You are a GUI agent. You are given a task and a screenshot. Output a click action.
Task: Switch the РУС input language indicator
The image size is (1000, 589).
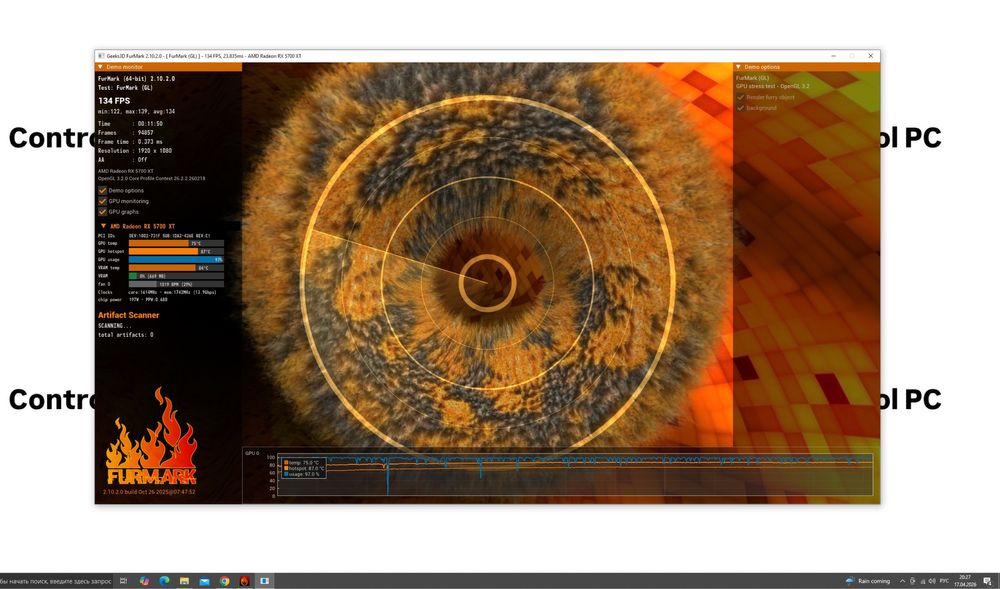click(943, 581)
